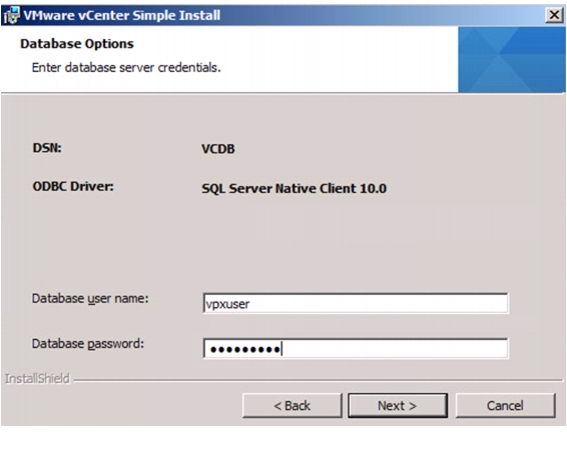Cancel the vCenter installation
This screenshot has height=460, width=567.
tap(505, 405)
